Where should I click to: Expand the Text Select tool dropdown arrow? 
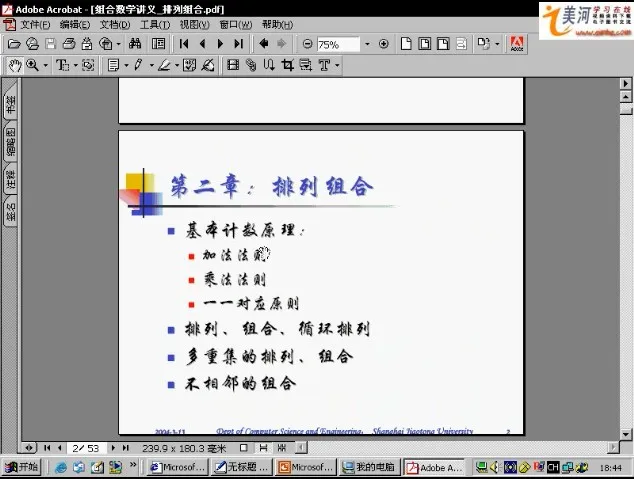(x=75, y=65)
